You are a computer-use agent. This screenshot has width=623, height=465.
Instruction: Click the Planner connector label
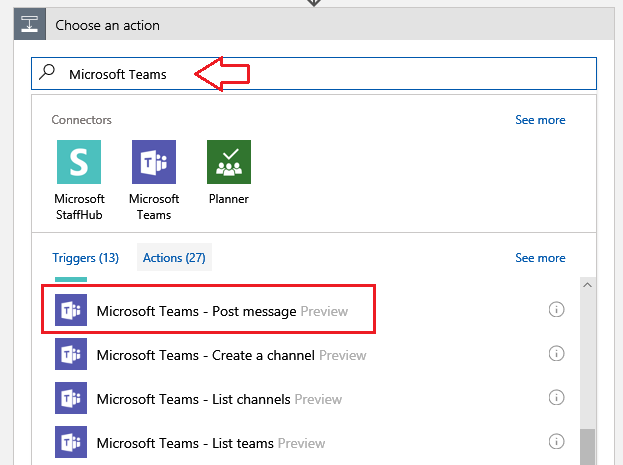(229, 199)
